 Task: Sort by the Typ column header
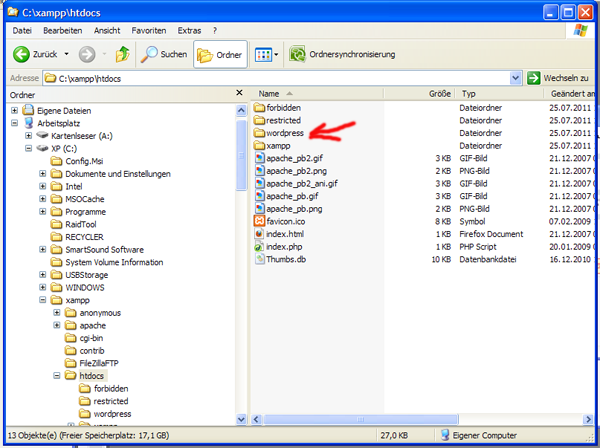(x=499, y=94)
